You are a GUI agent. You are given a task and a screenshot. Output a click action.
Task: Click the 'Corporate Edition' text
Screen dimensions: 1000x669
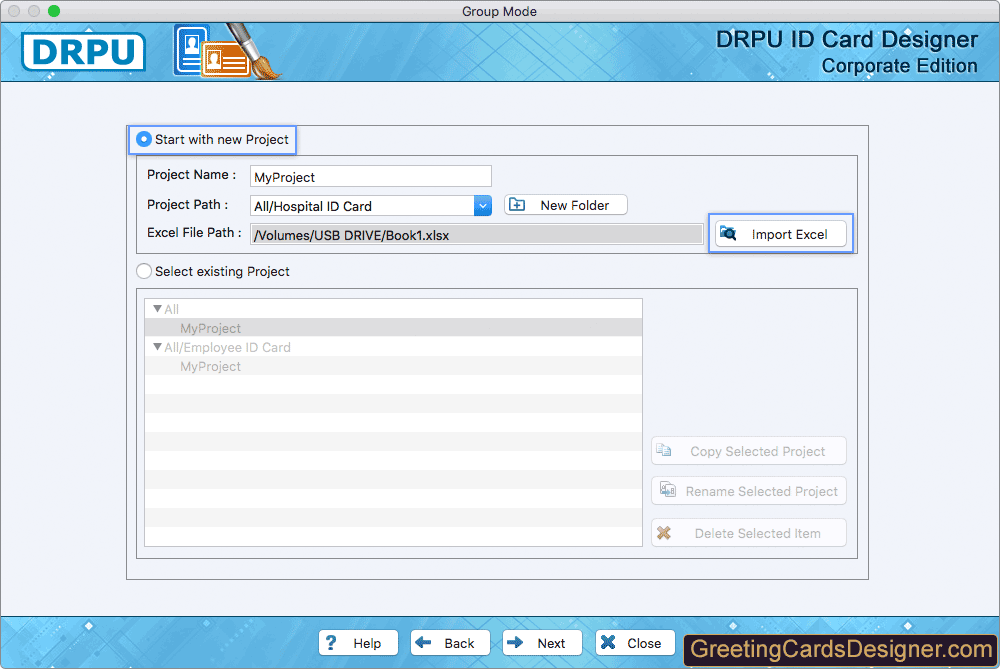[899, 66]
